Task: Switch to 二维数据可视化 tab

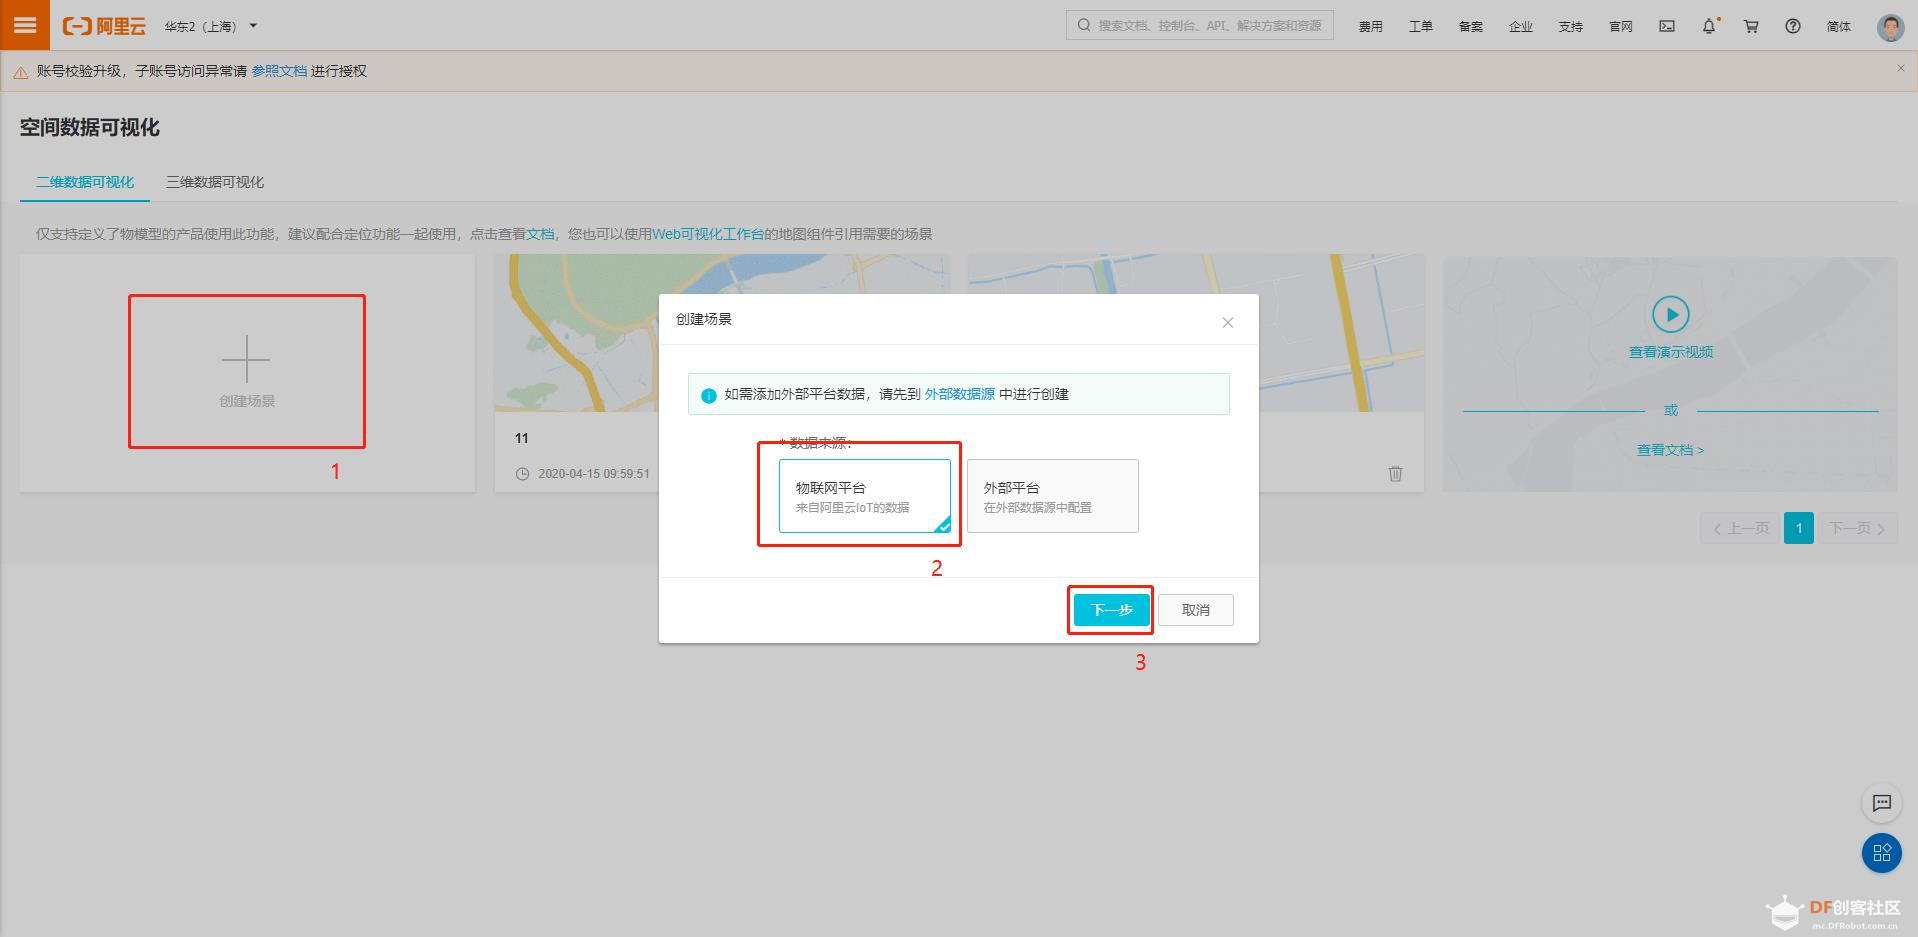Action: (x=85, y=182)
